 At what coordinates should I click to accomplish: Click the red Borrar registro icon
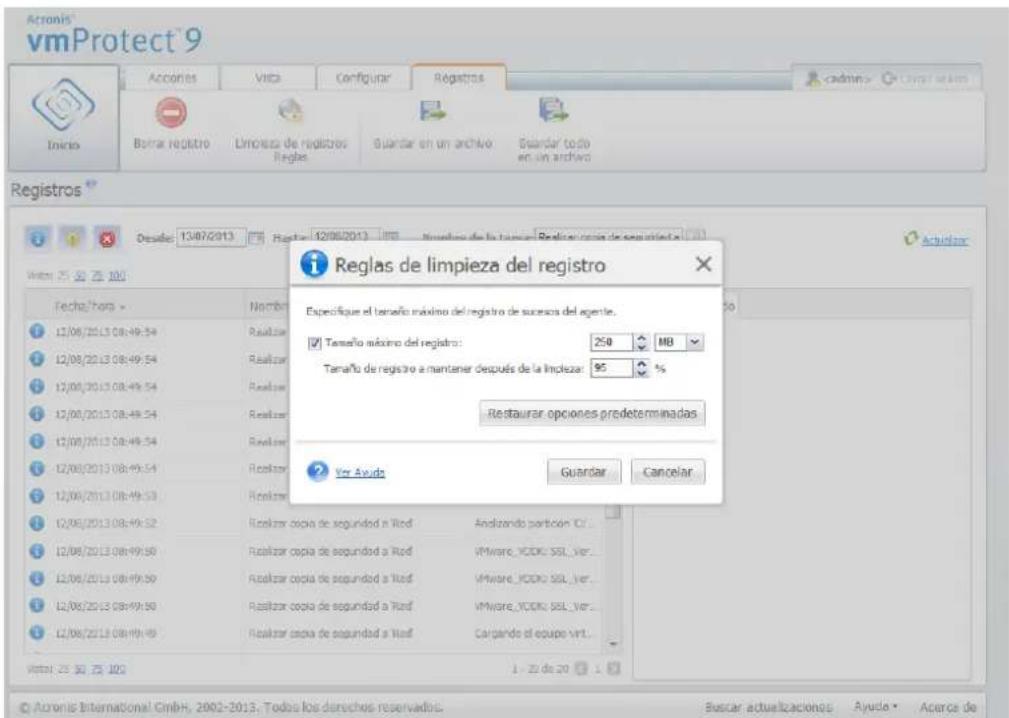[171, 113]
